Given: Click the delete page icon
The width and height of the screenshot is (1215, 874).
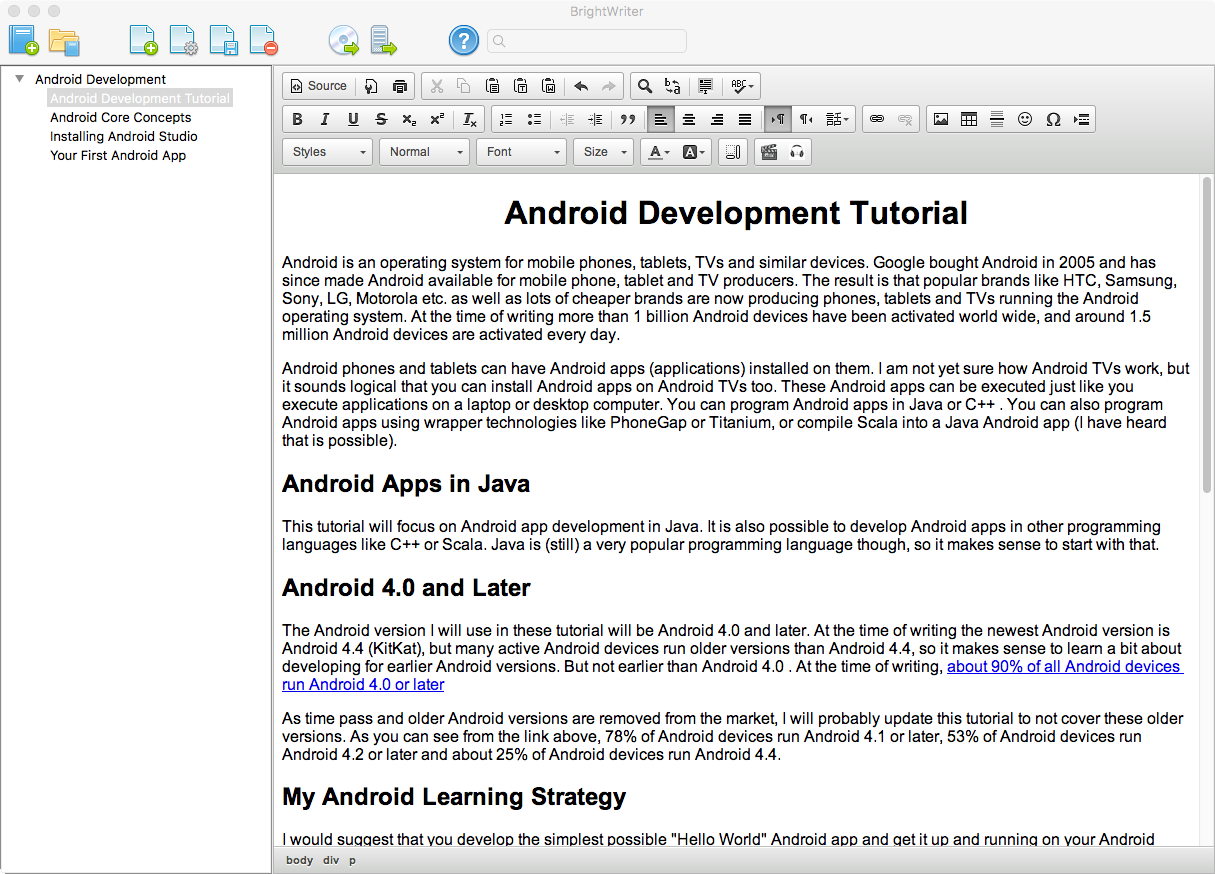Looking at the screenshot, I should click(x=263, y=41).
